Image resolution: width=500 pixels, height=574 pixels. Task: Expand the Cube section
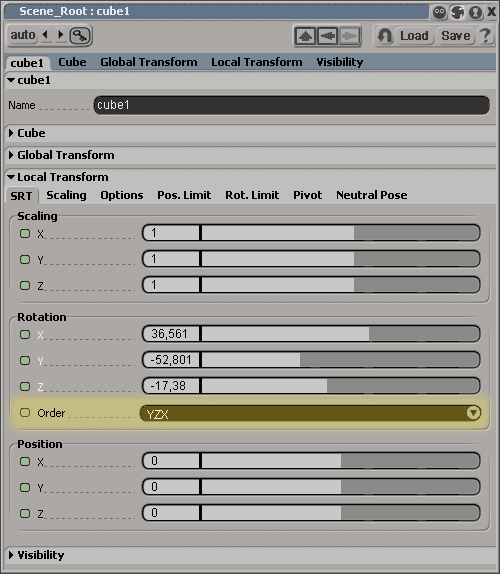[11, 133]
